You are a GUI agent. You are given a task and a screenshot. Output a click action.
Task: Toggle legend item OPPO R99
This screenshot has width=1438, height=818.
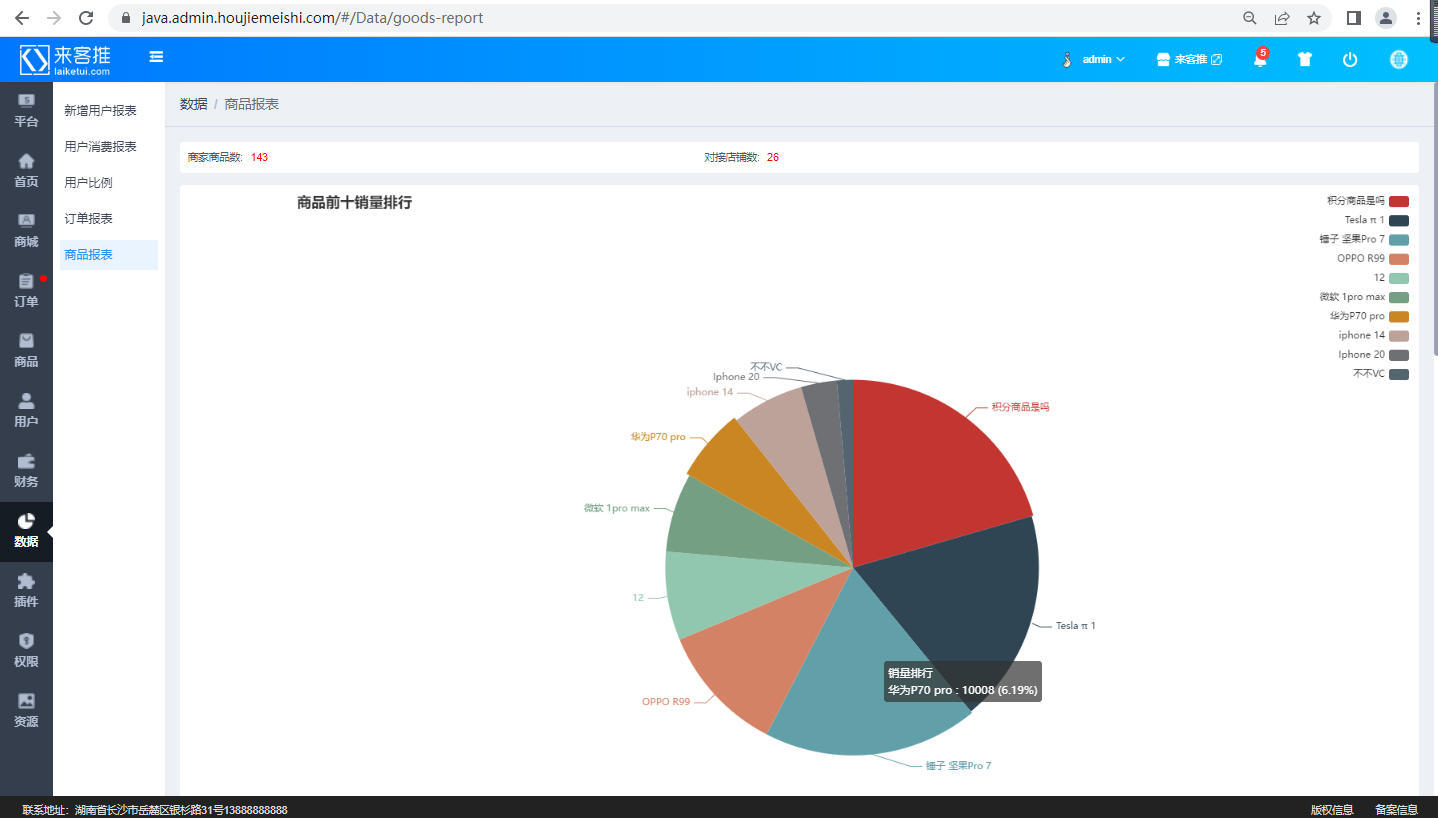click(1372, 258)
